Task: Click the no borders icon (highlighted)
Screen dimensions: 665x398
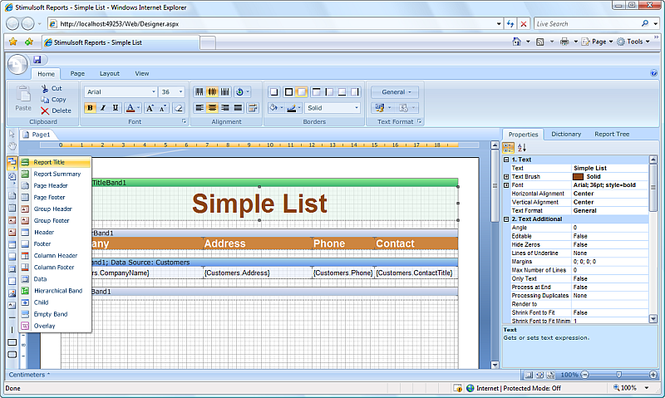Action: [x=301, y=92]
